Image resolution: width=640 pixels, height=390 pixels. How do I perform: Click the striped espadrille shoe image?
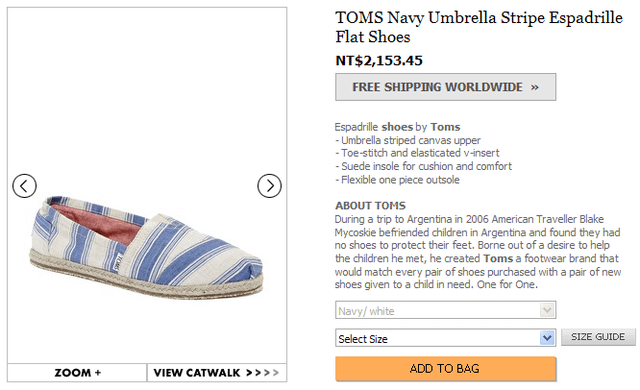(x=147, y=247)
